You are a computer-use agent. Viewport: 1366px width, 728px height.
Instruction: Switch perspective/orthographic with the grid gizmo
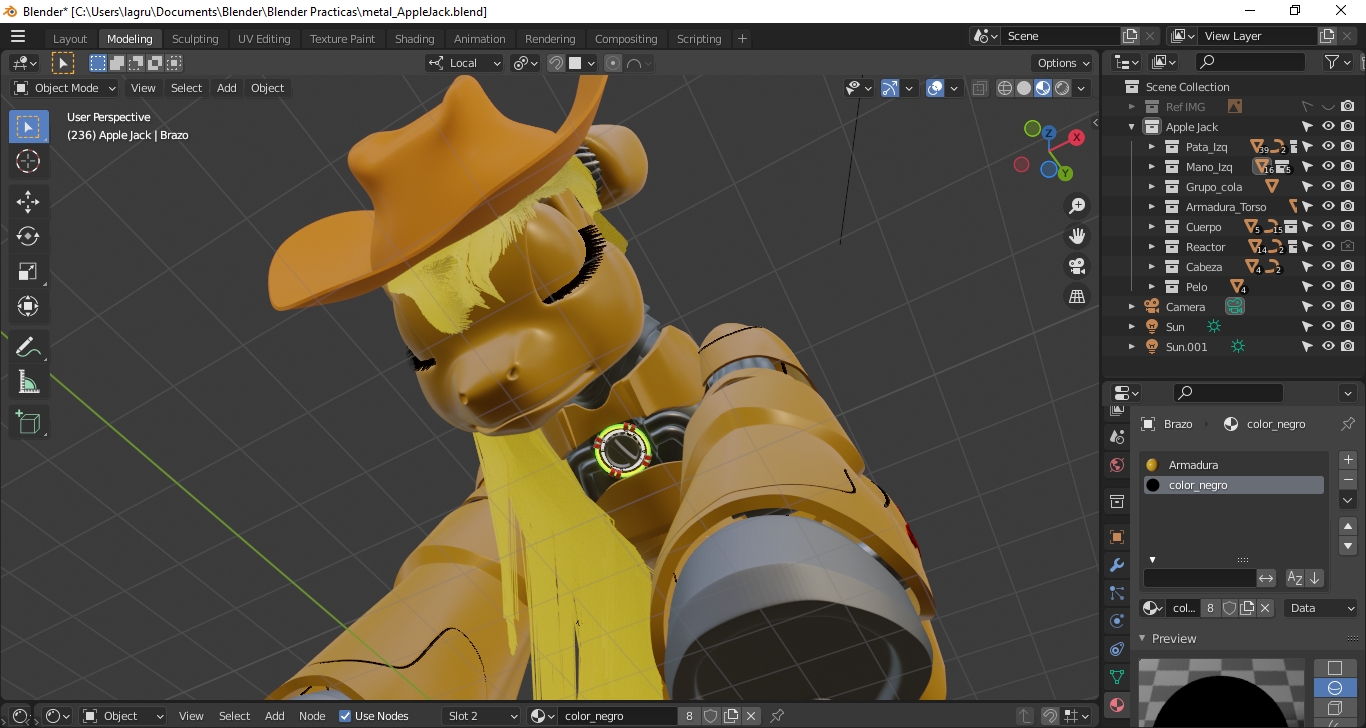pyautogui.click(x=1077, y=296)
